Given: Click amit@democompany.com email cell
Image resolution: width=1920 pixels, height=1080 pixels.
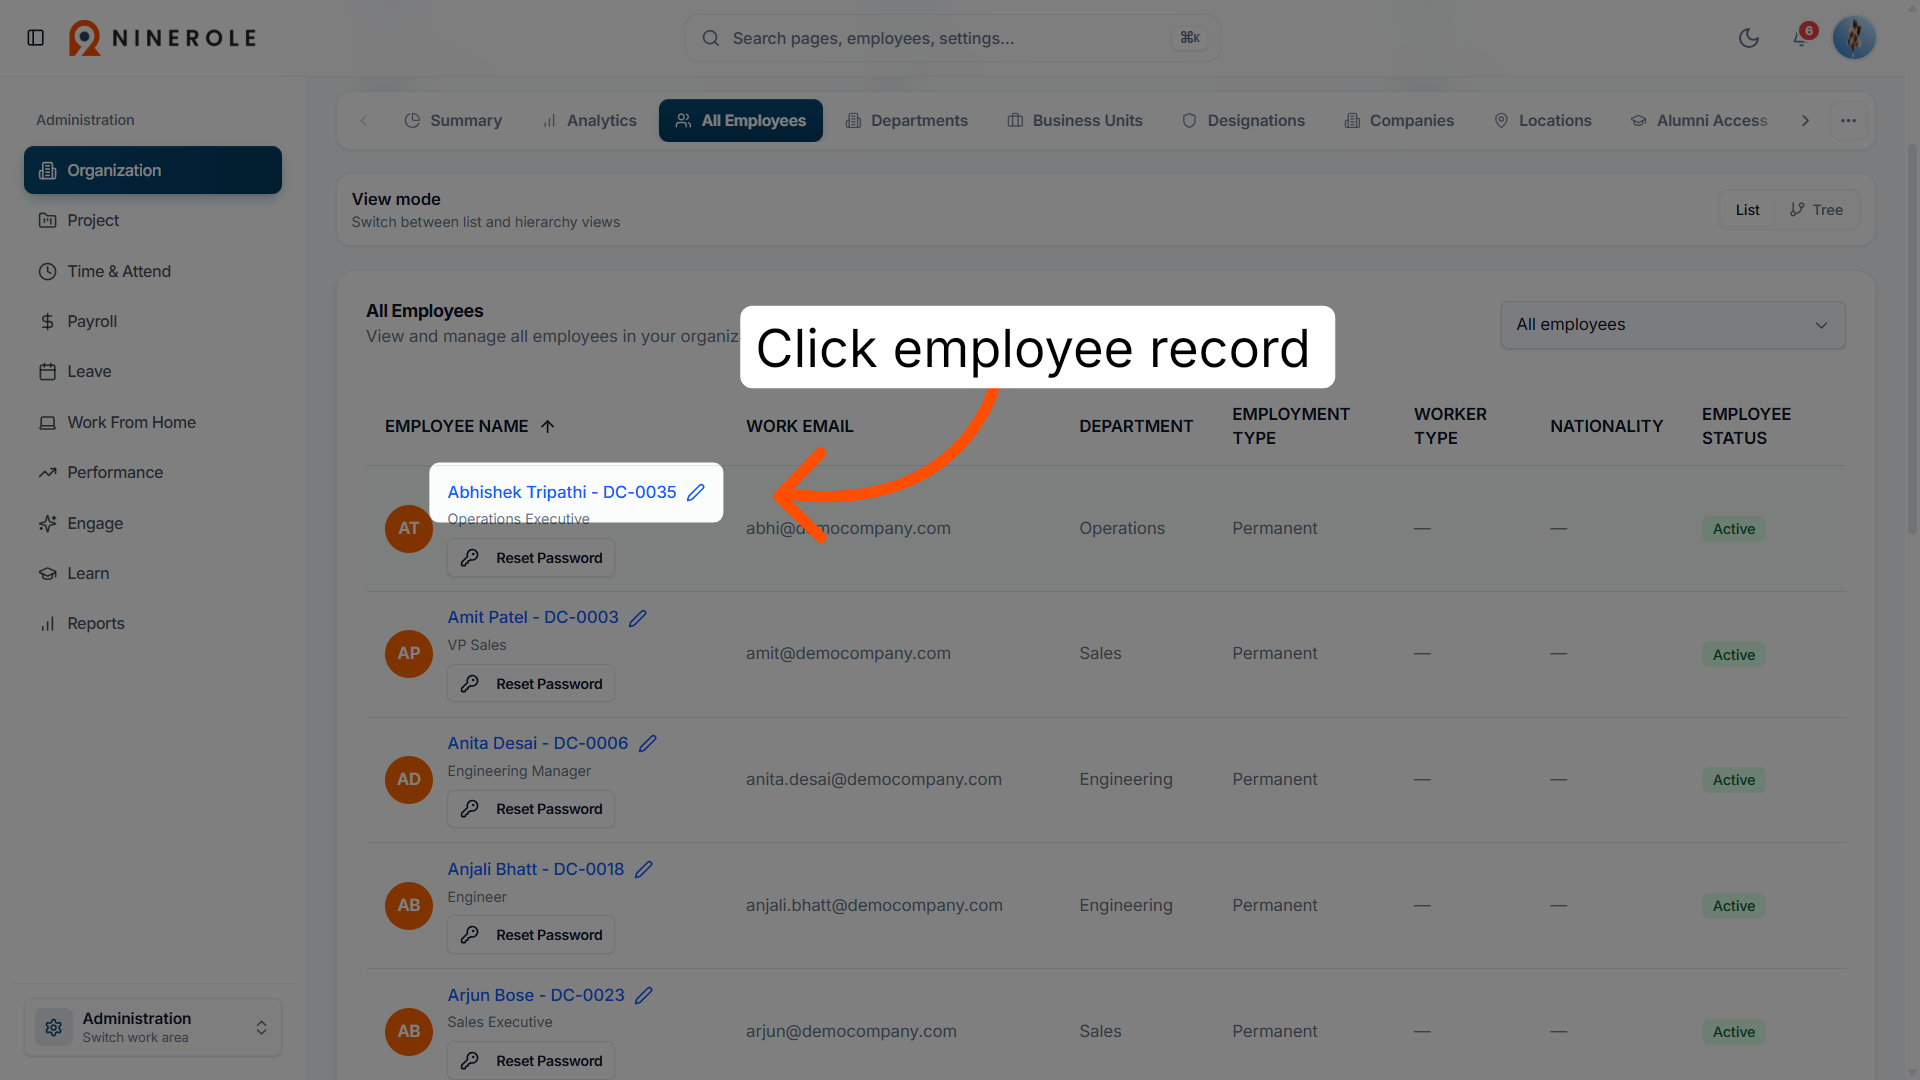Looking at the screenshot, I should [x=848, y=653].
